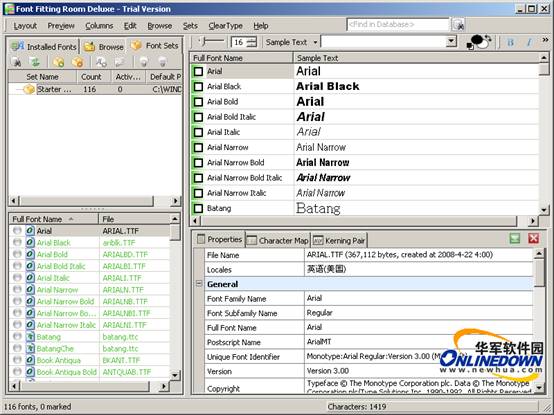Toggle the round marker beside Arial Bold Italic file
This screenshot has height=415, width=554.
[x=17, y=266]
